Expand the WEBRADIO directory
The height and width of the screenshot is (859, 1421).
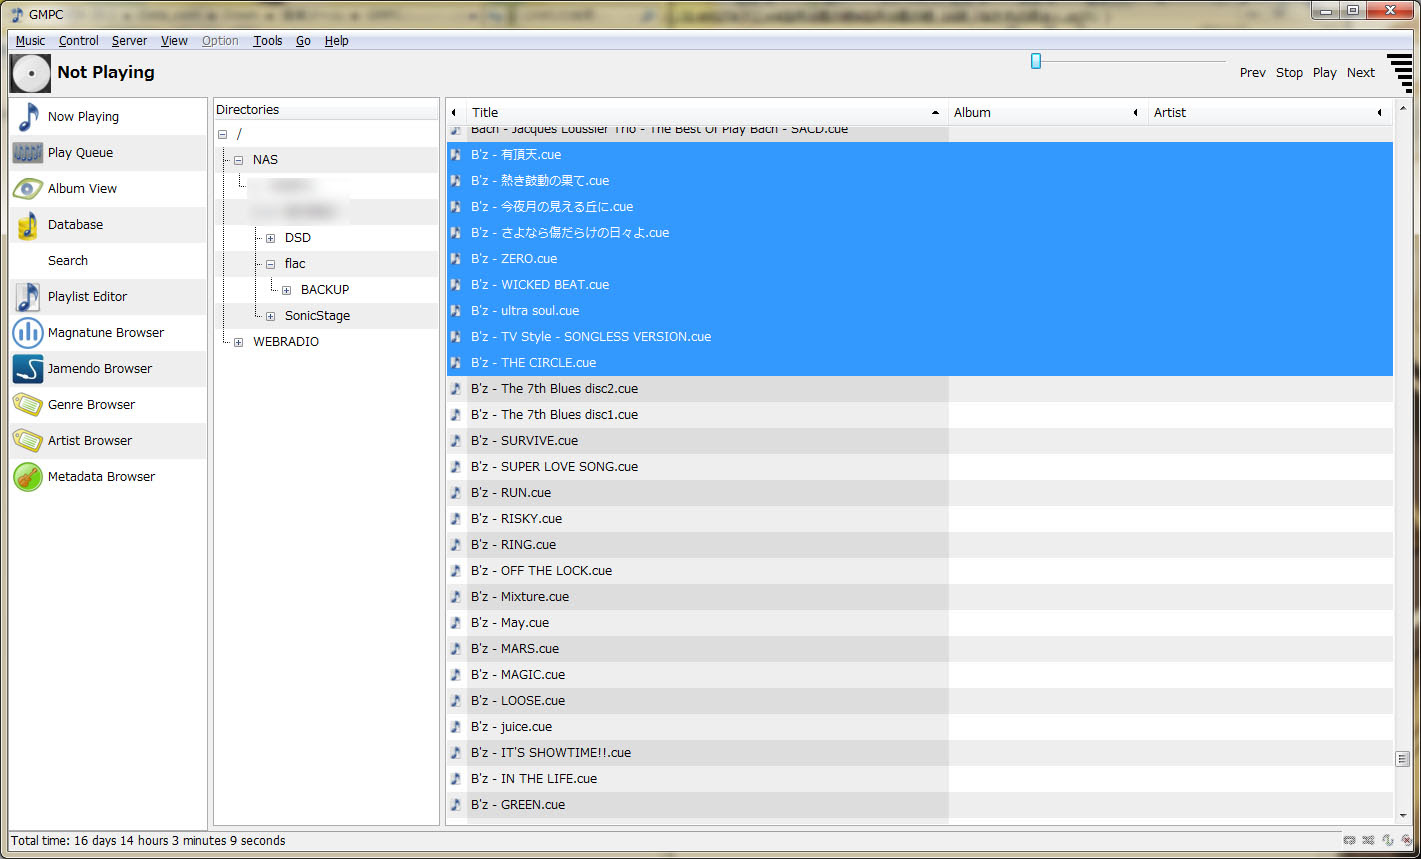(x=238, y=342)
